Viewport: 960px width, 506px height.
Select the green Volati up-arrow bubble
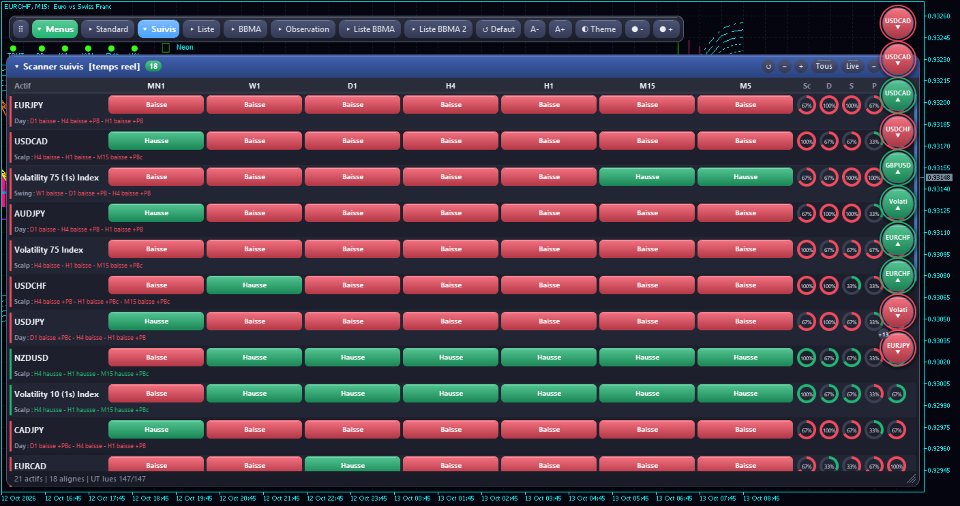(898, 204)
